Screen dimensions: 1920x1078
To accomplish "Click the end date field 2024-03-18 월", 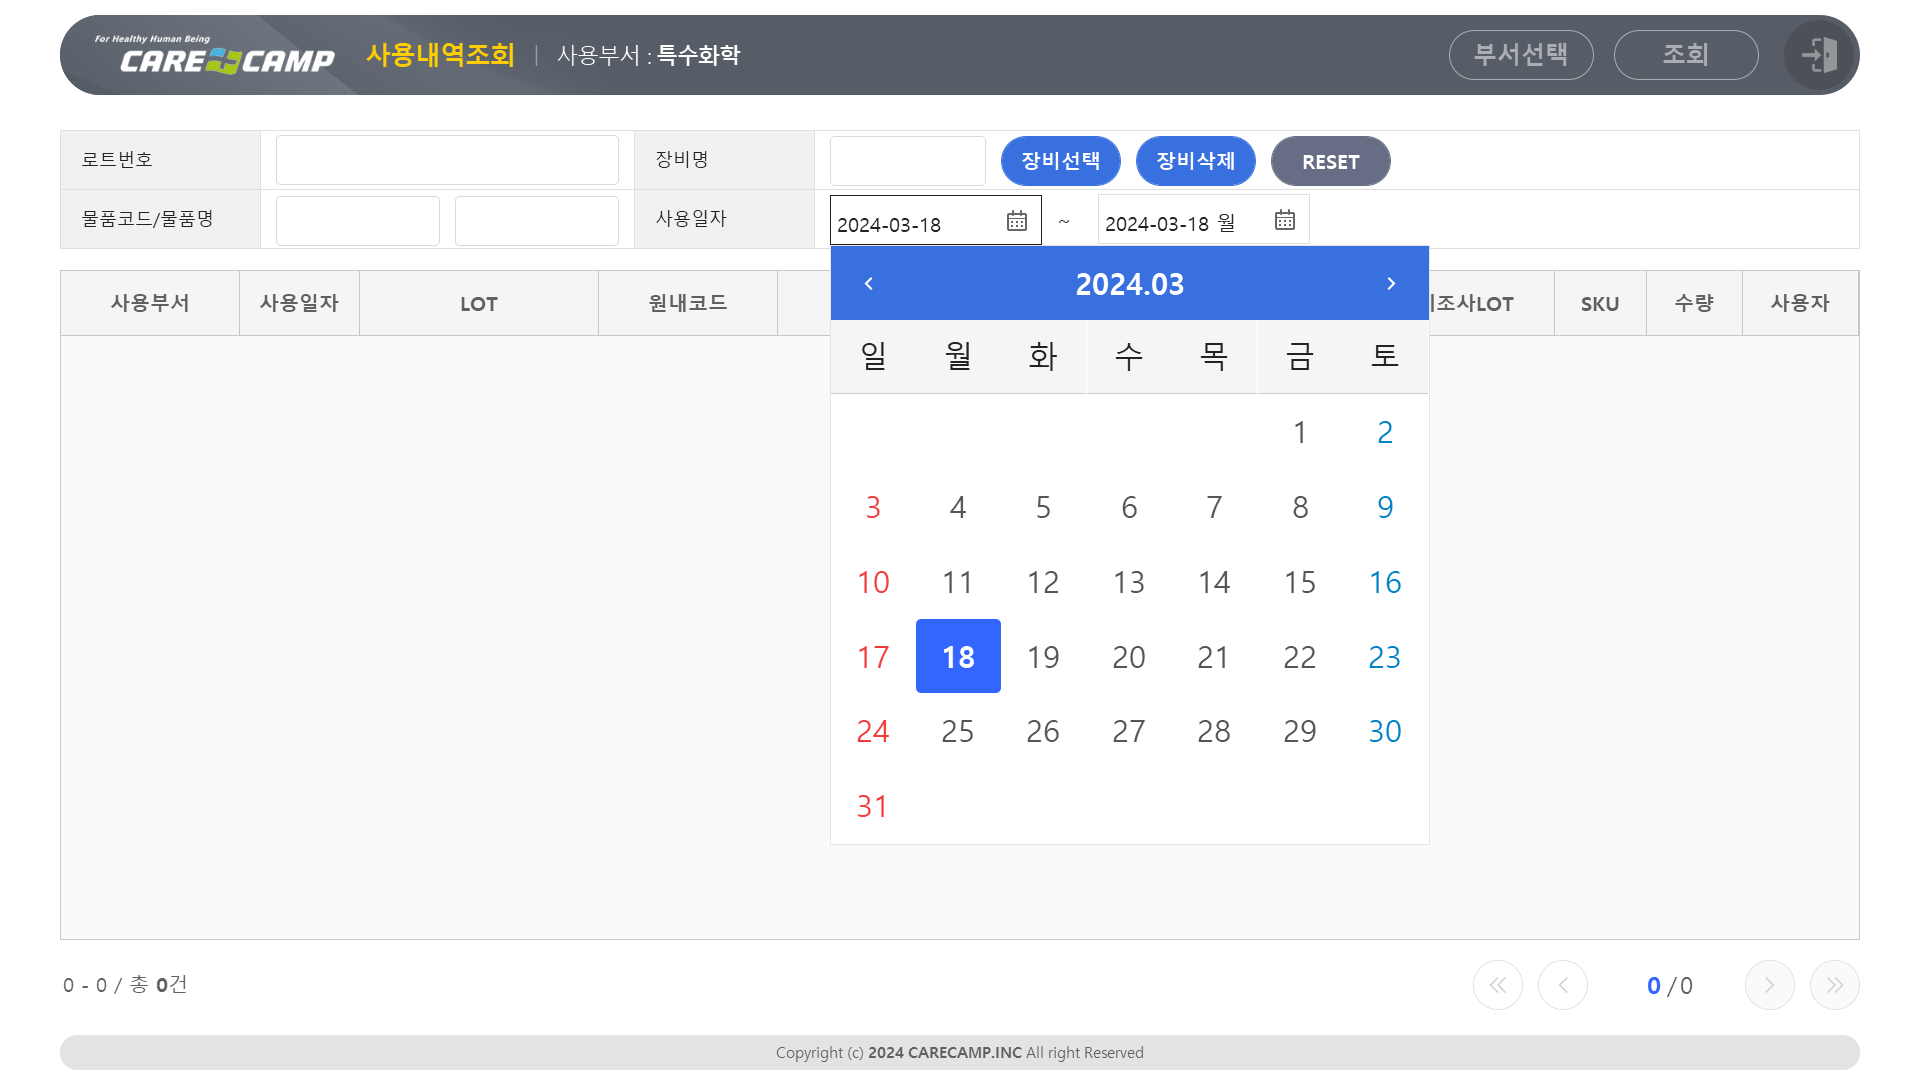I will [1204, 220].
